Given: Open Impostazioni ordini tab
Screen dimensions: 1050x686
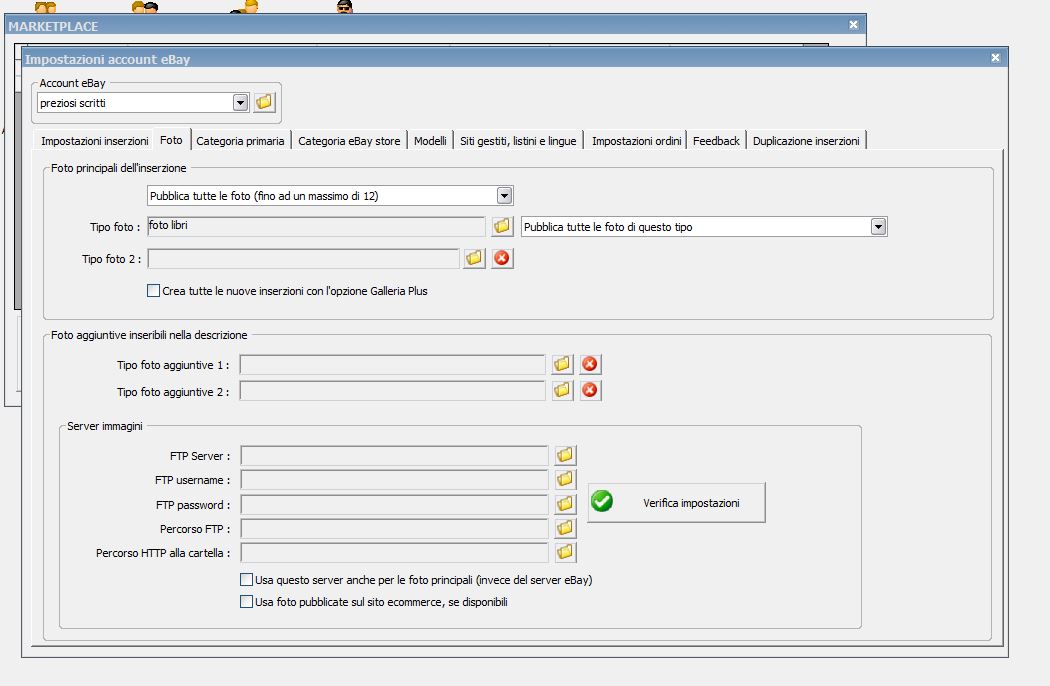Looking at the screenshot, I should pyautogui.click(x=636, y=141).
